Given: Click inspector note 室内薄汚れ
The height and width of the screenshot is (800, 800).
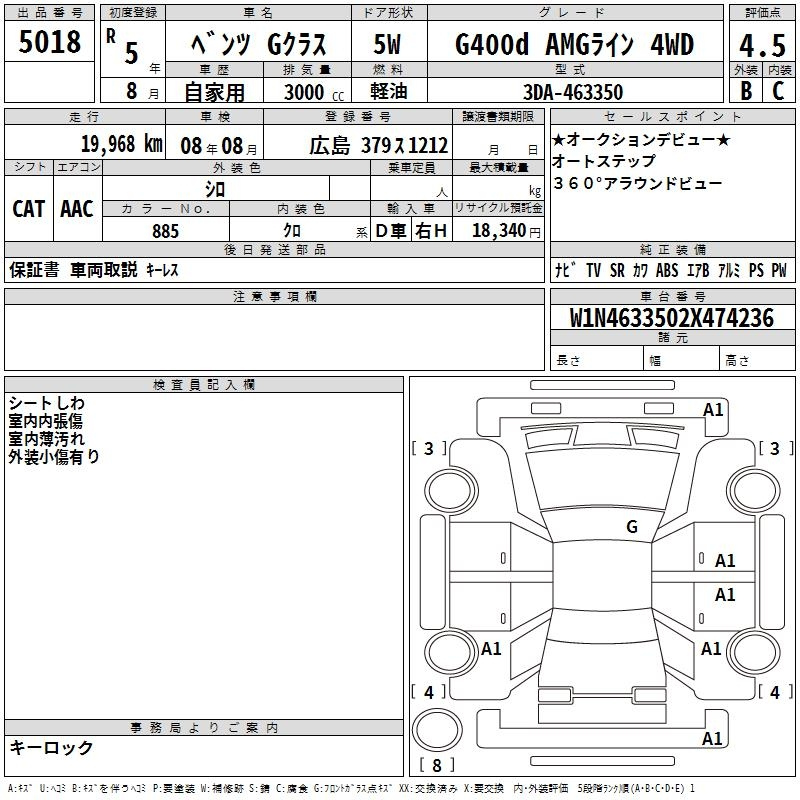Looking at the screenshot, I should coord(46,439).
